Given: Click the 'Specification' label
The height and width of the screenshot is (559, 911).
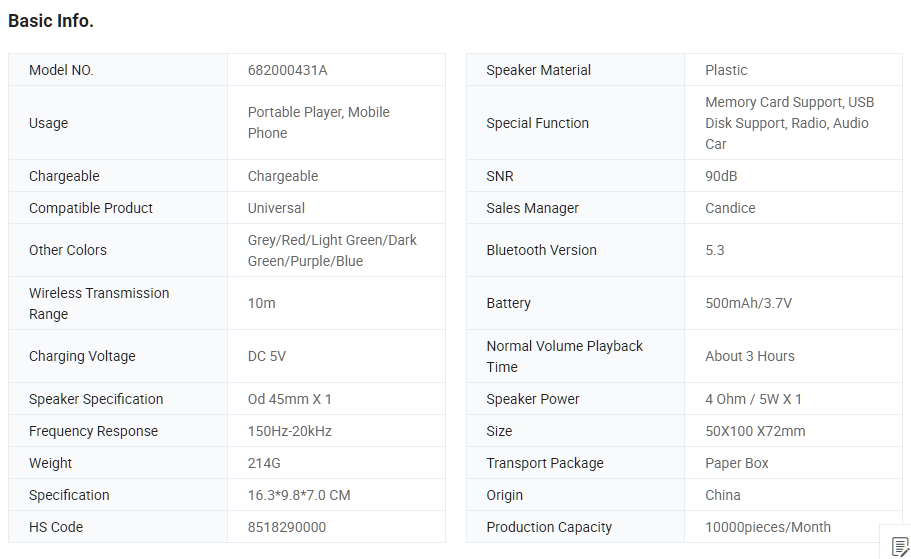Looking at the screenshot, I should 69,495.
